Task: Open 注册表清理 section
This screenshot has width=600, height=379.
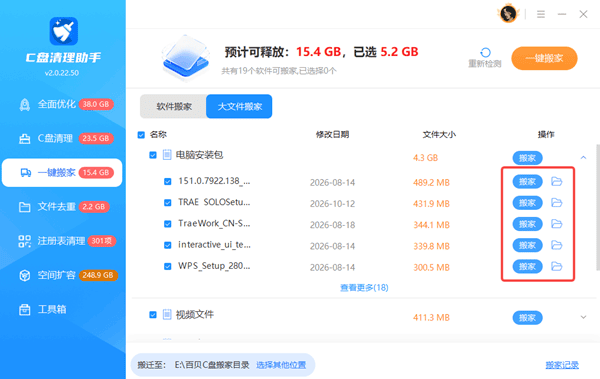Action: click(62, 241)
